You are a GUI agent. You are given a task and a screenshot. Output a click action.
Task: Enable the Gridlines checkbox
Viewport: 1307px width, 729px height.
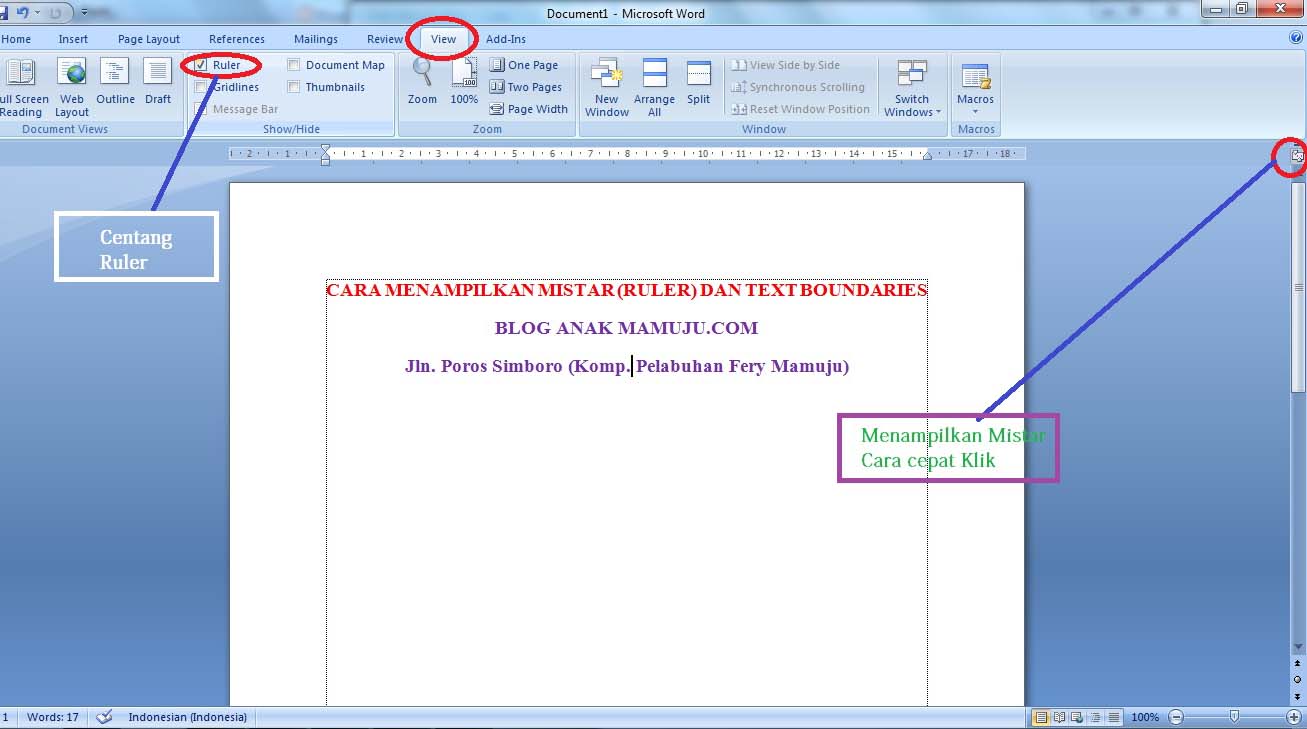201,87
